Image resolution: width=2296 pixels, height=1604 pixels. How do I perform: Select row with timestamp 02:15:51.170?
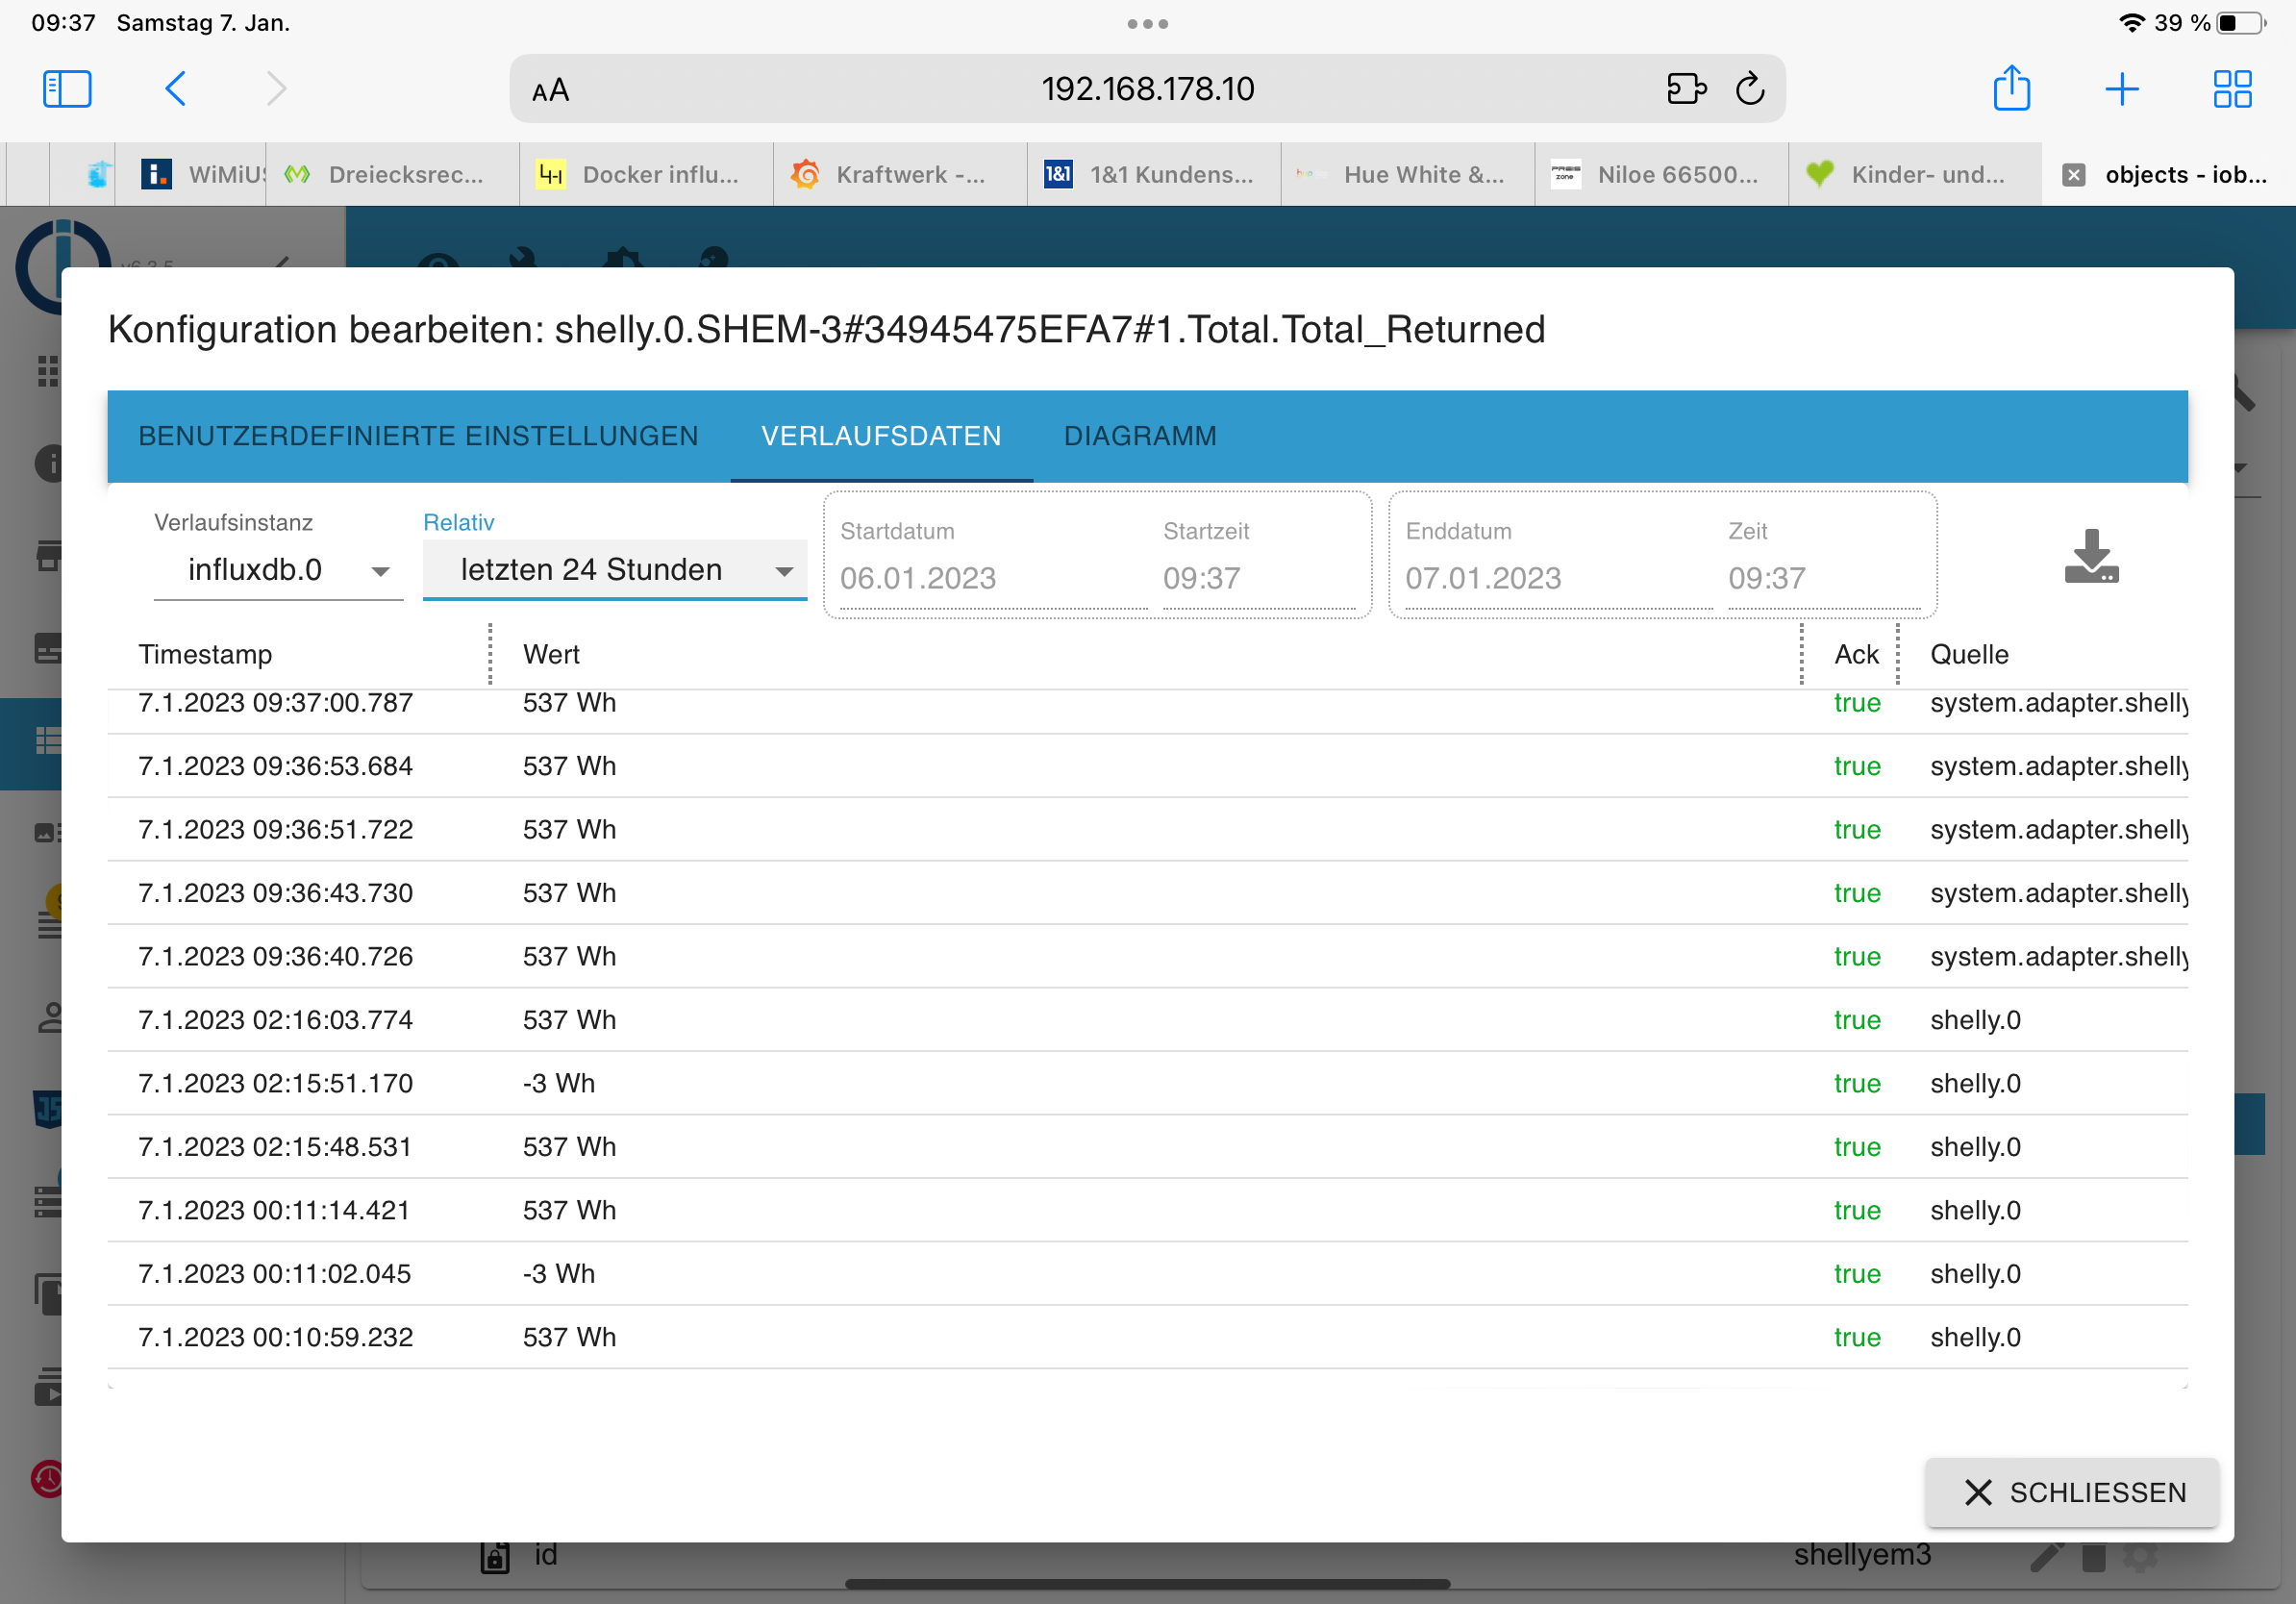pos(275,1083)
